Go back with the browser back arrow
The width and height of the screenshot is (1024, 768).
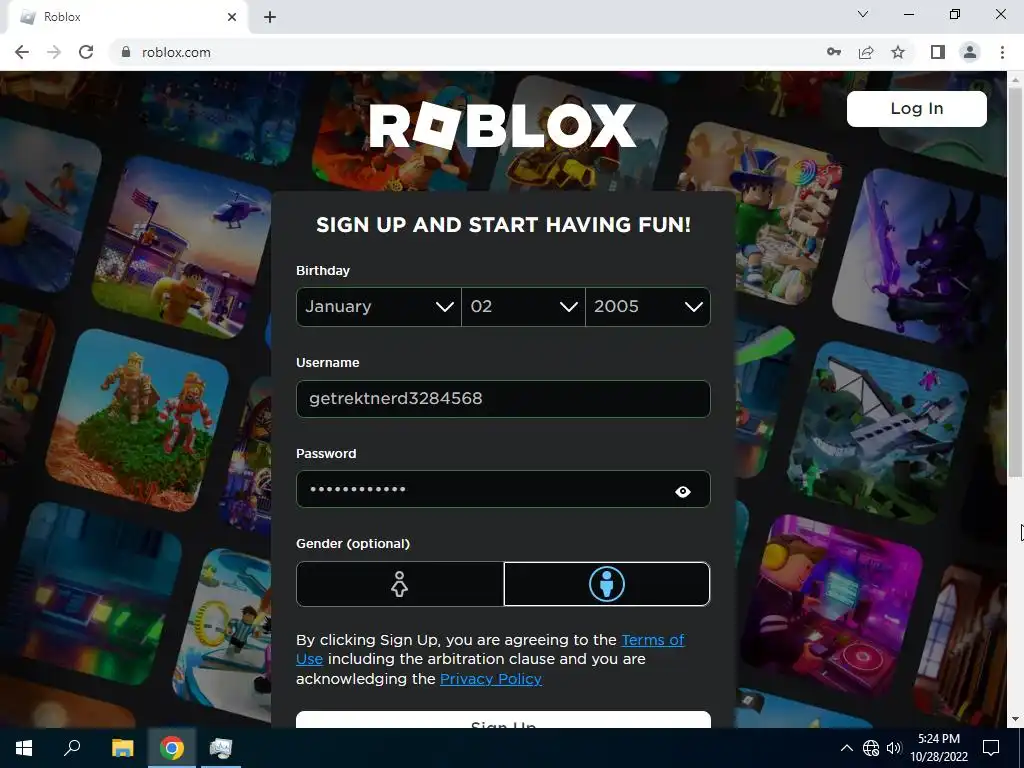tap(22, 52)
